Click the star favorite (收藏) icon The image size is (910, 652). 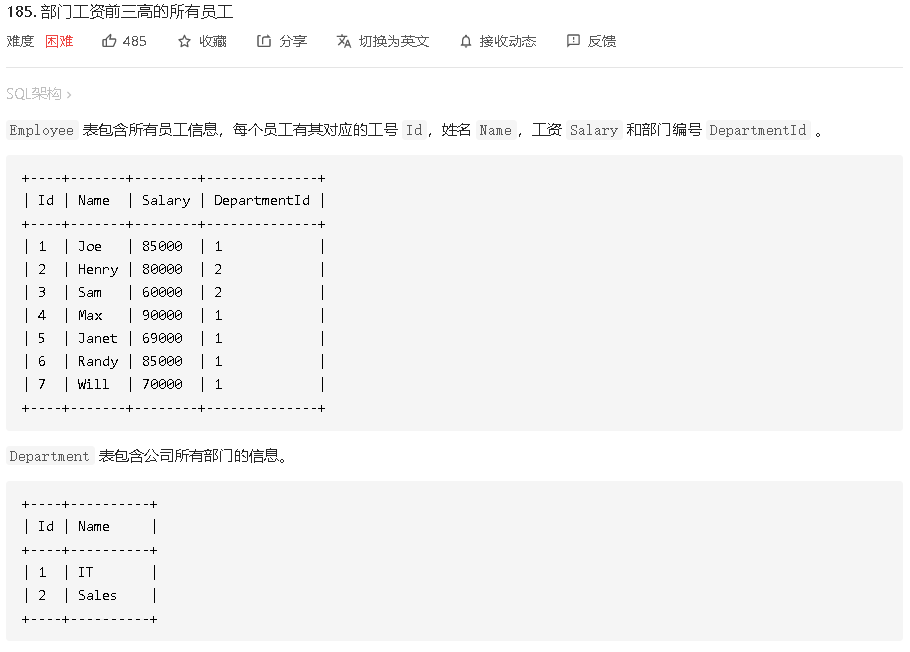point(182,42)
